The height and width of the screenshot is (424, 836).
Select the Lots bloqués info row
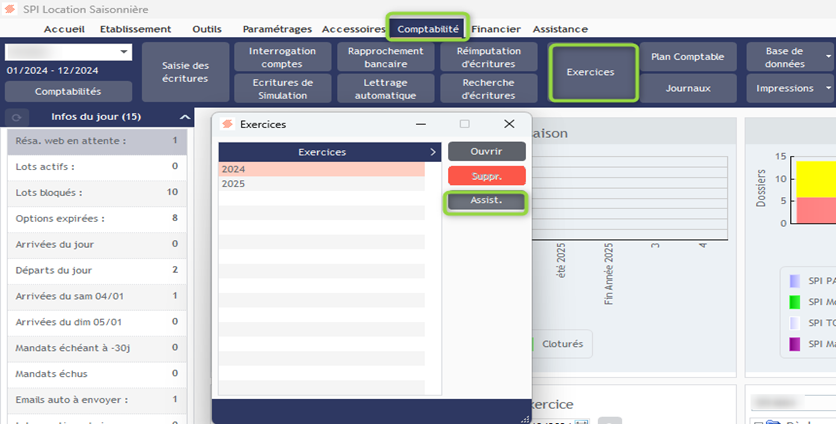97,192
